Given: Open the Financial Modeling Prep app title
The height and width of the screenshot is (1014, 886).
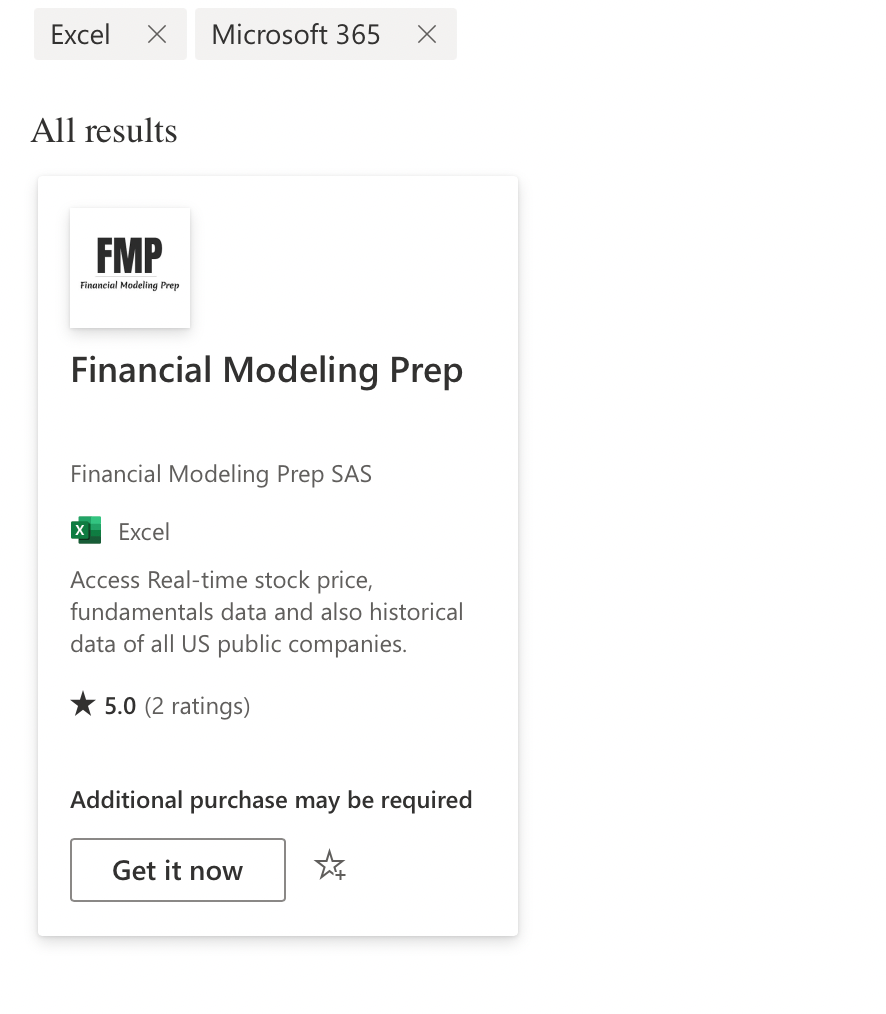Looking at the screenshot, I should [x=266, y=371].
